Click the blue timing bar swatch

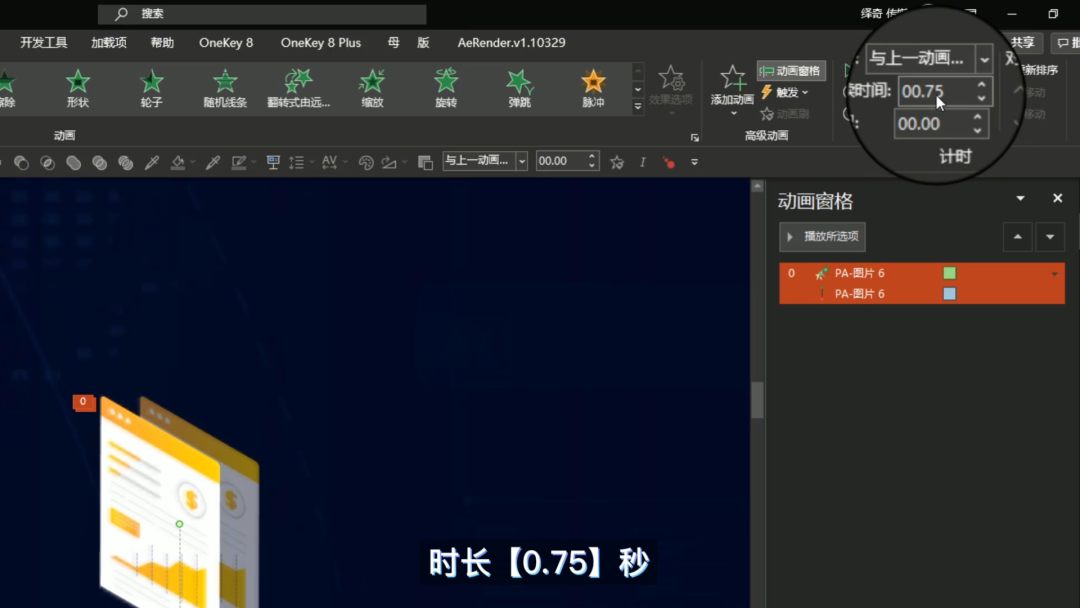[950, 294]
